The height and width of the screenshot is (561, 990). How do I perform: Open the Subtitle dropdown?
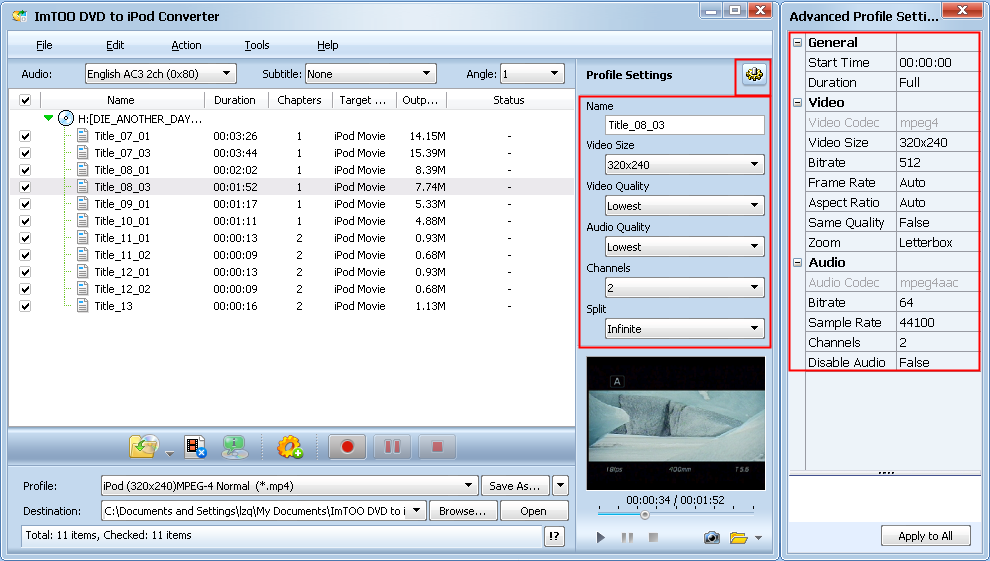click(371, 74)
